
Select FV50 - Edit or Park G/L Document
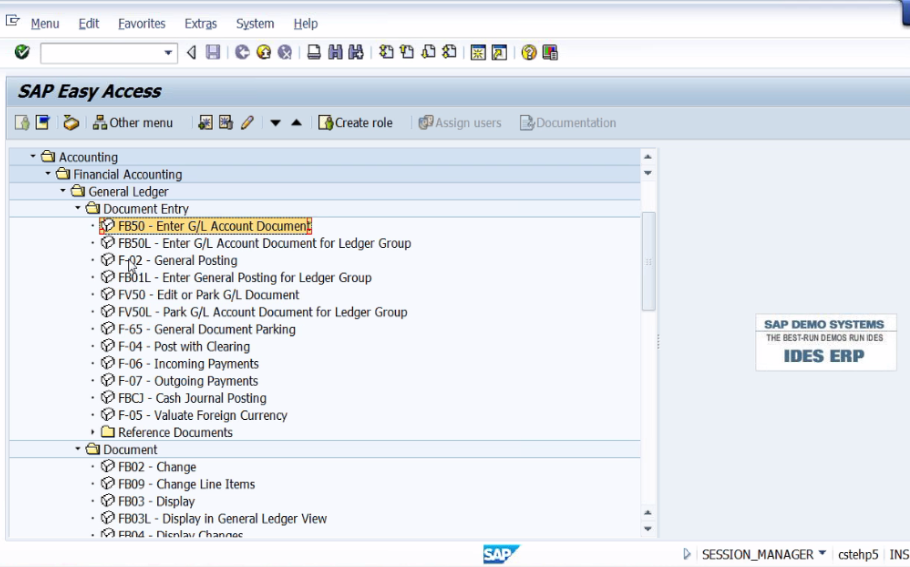point(200,295)
